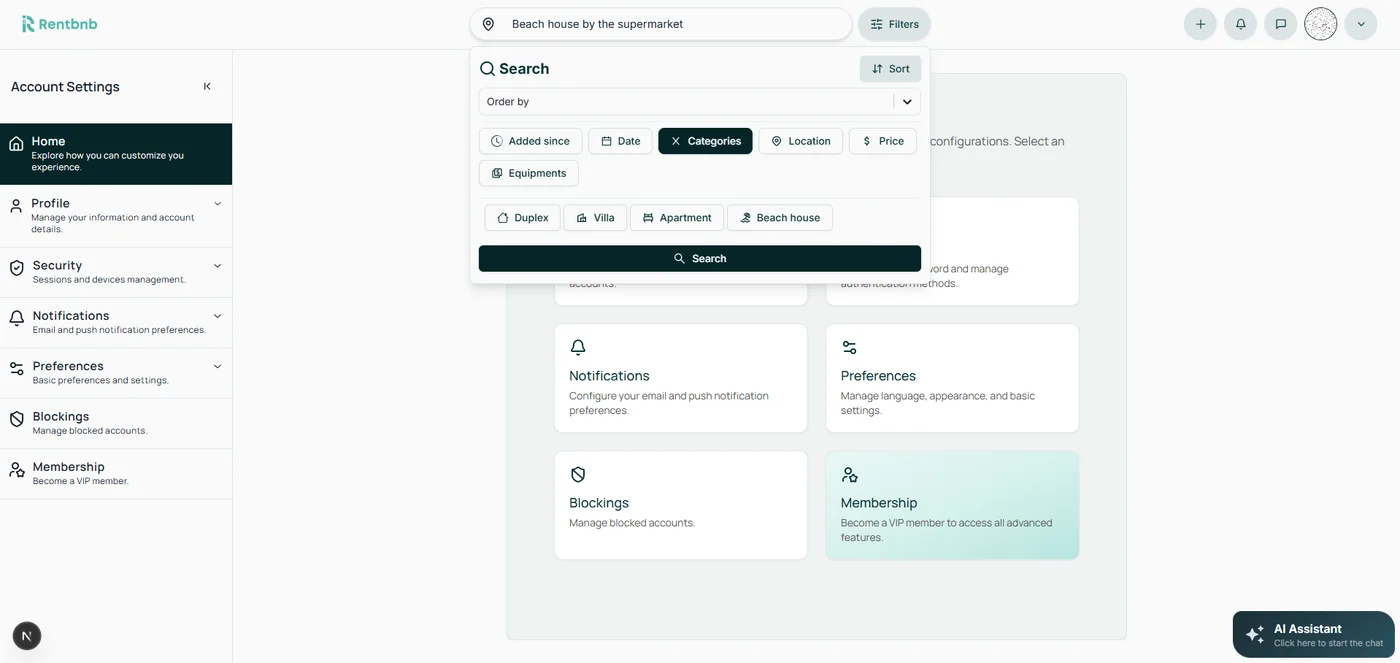Image resolution: width=1400 pixels, height=663 pixels.
Task: Click the location pin icon in search bar
Action: pos(488,24)
